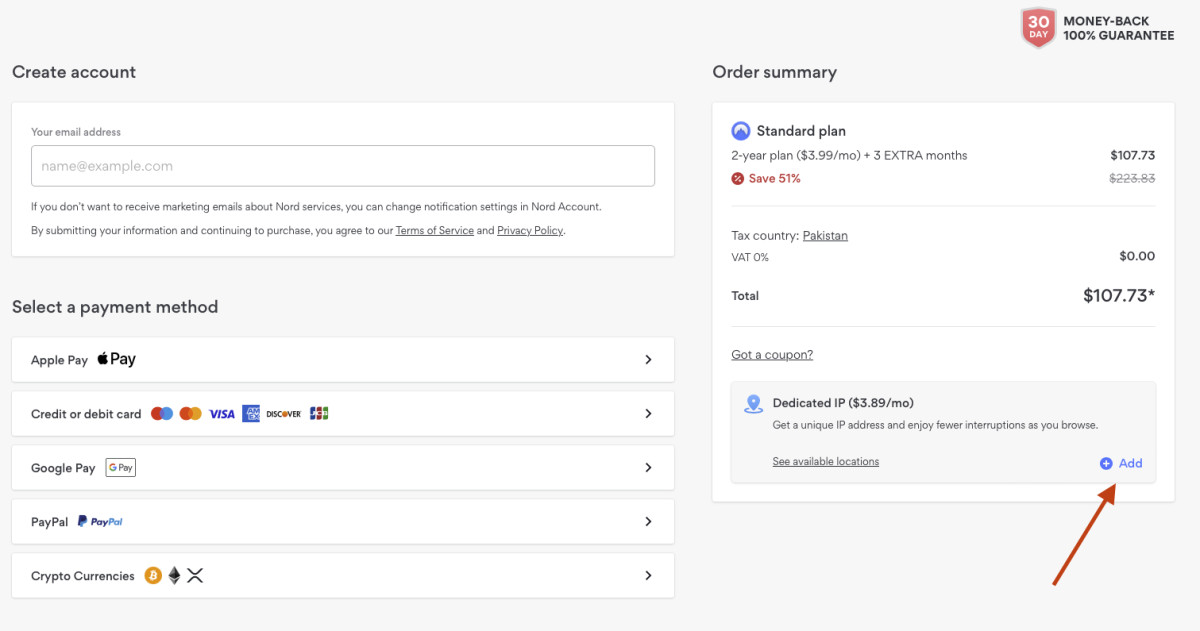Click the Ethereum icon

174,575
